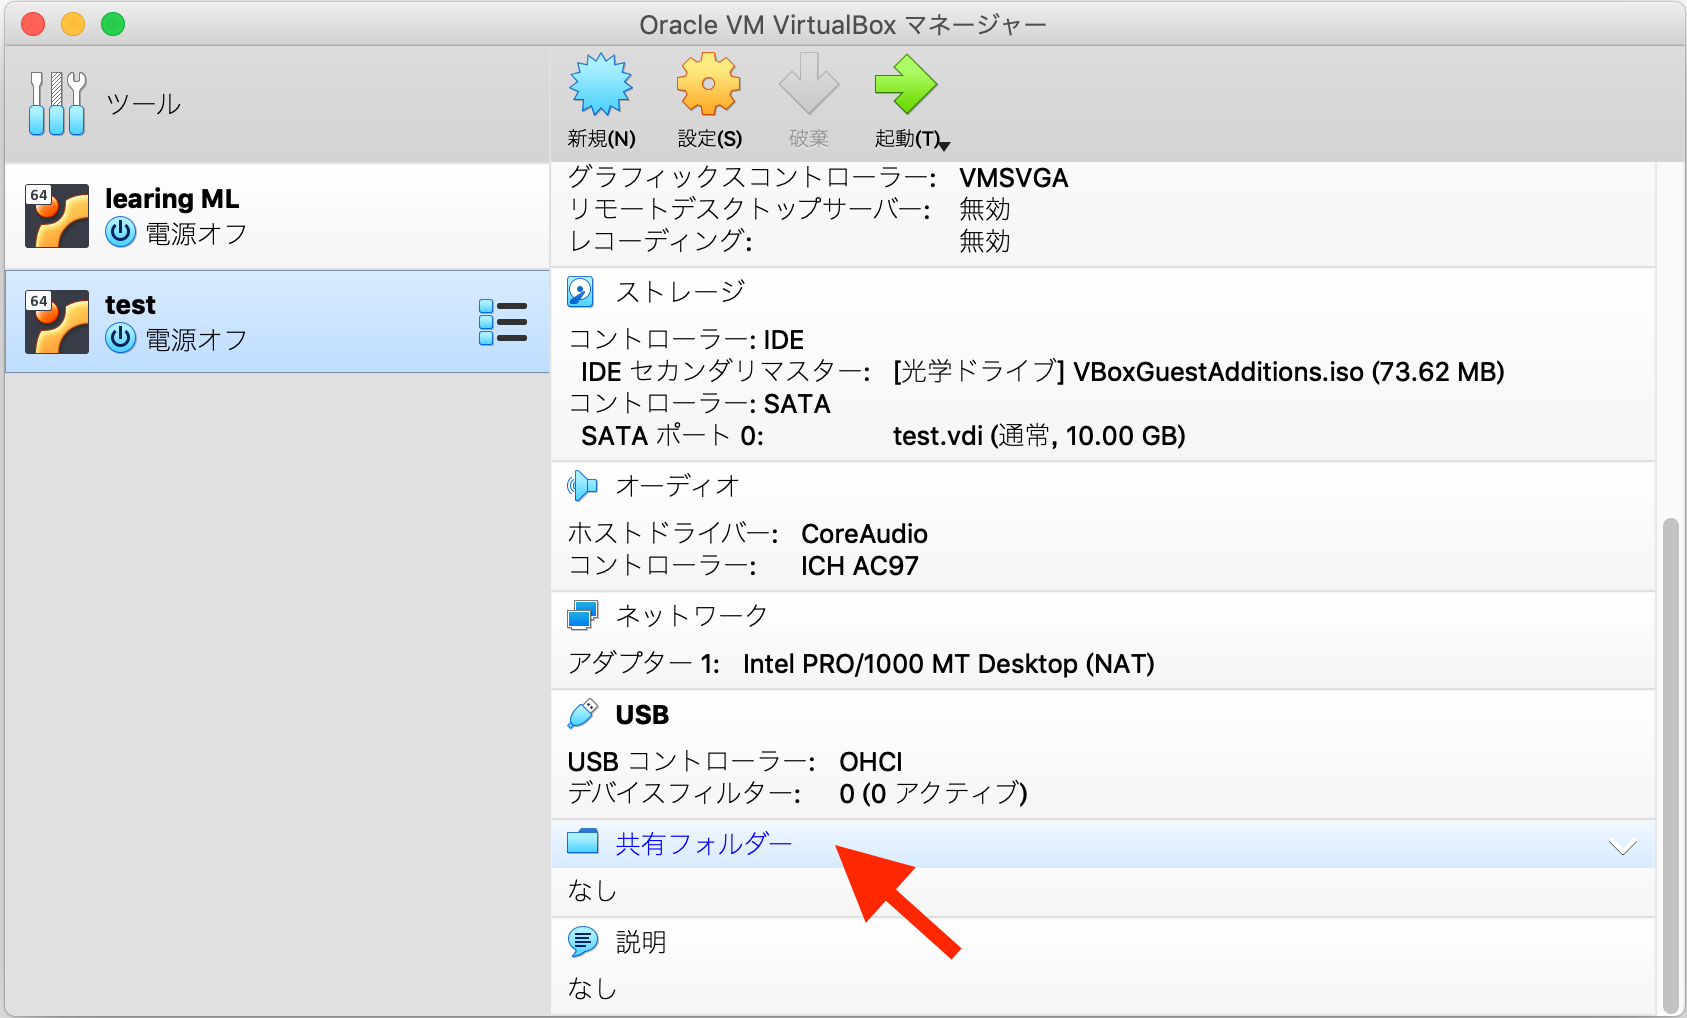The height and width of the screenshot is (1018, 1687).
Task: Maximize the VirtualBox window with green button
Action: [x=113, y=24]
